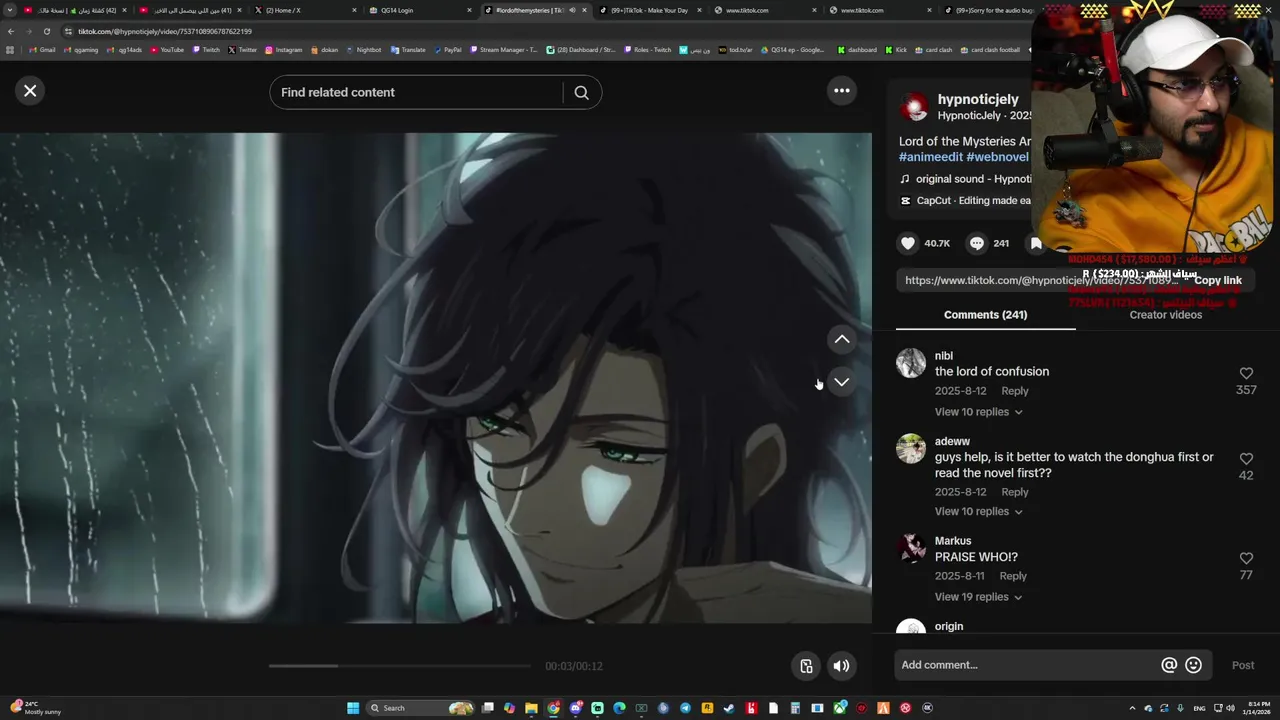
Task: Open comments via speech bubble icon
Action: pyautogui.click(x=977, y=243)
